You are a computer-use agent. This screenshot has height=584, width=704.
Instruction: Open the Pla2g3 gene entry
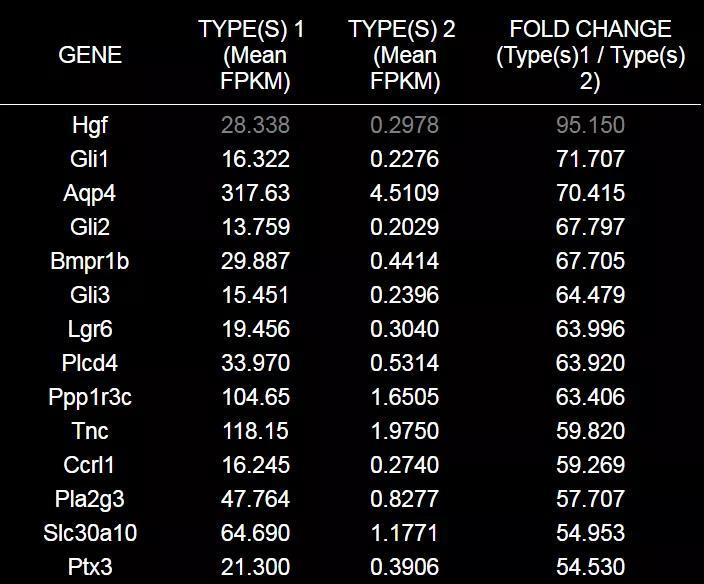point(90,499)
